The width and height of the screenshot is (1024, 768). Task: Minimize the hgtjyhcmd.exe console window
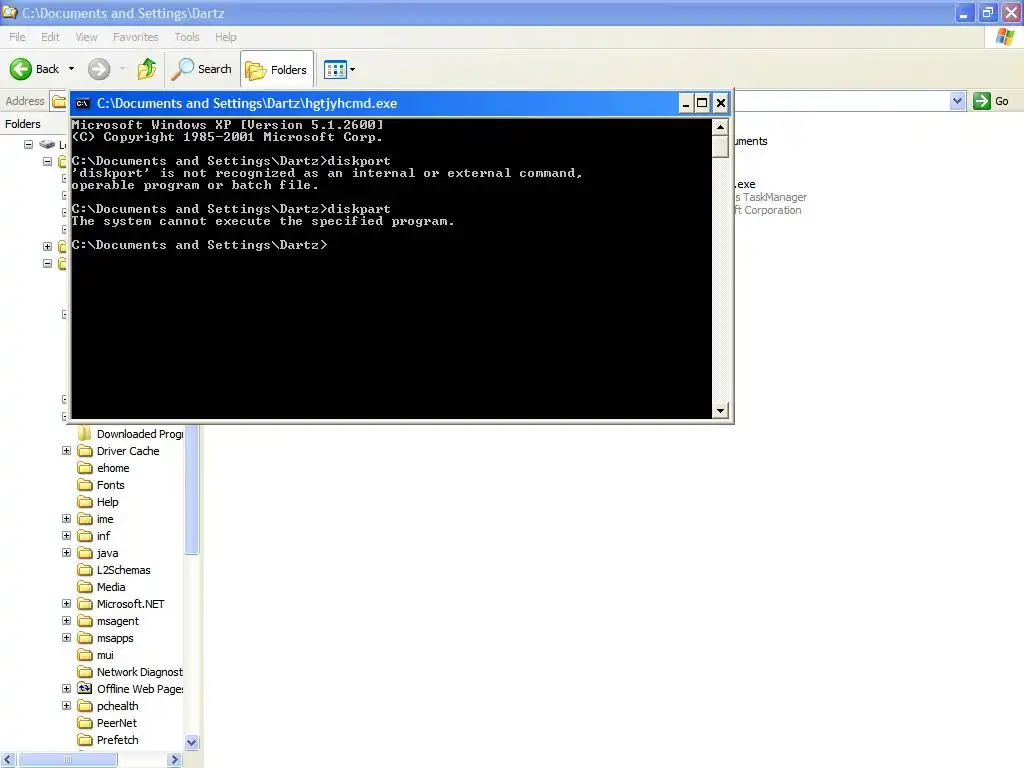click(686, 103)
